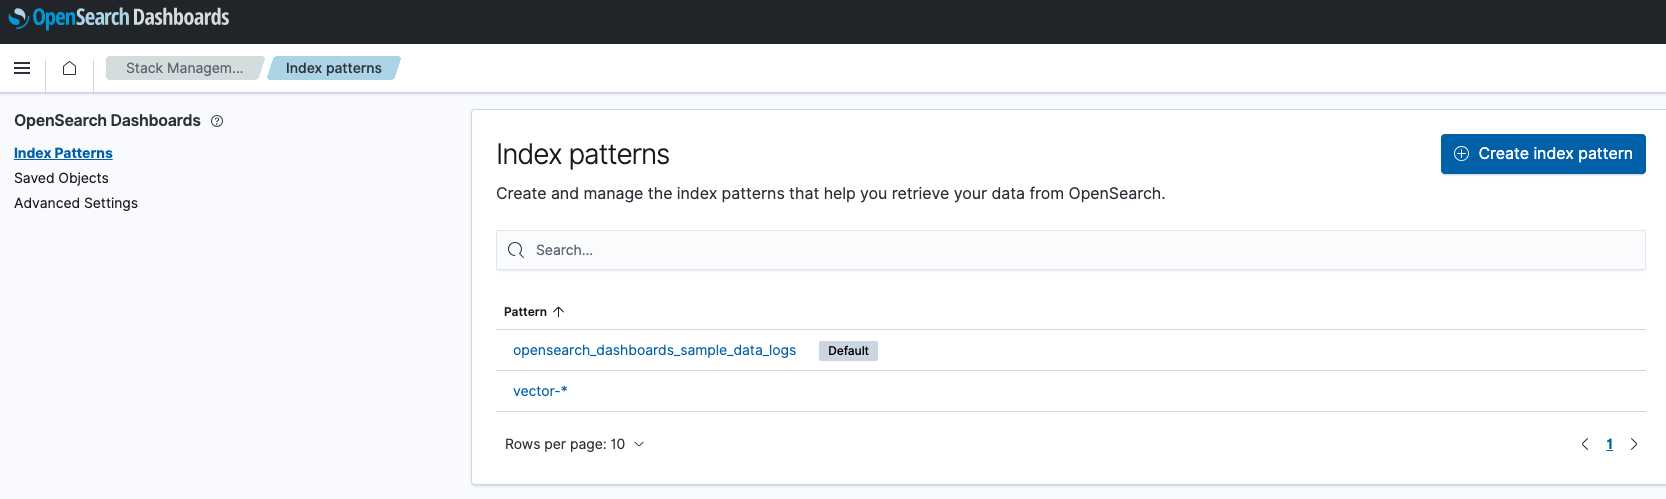Focus the index pattern search field

click(x=1071, y=250)
